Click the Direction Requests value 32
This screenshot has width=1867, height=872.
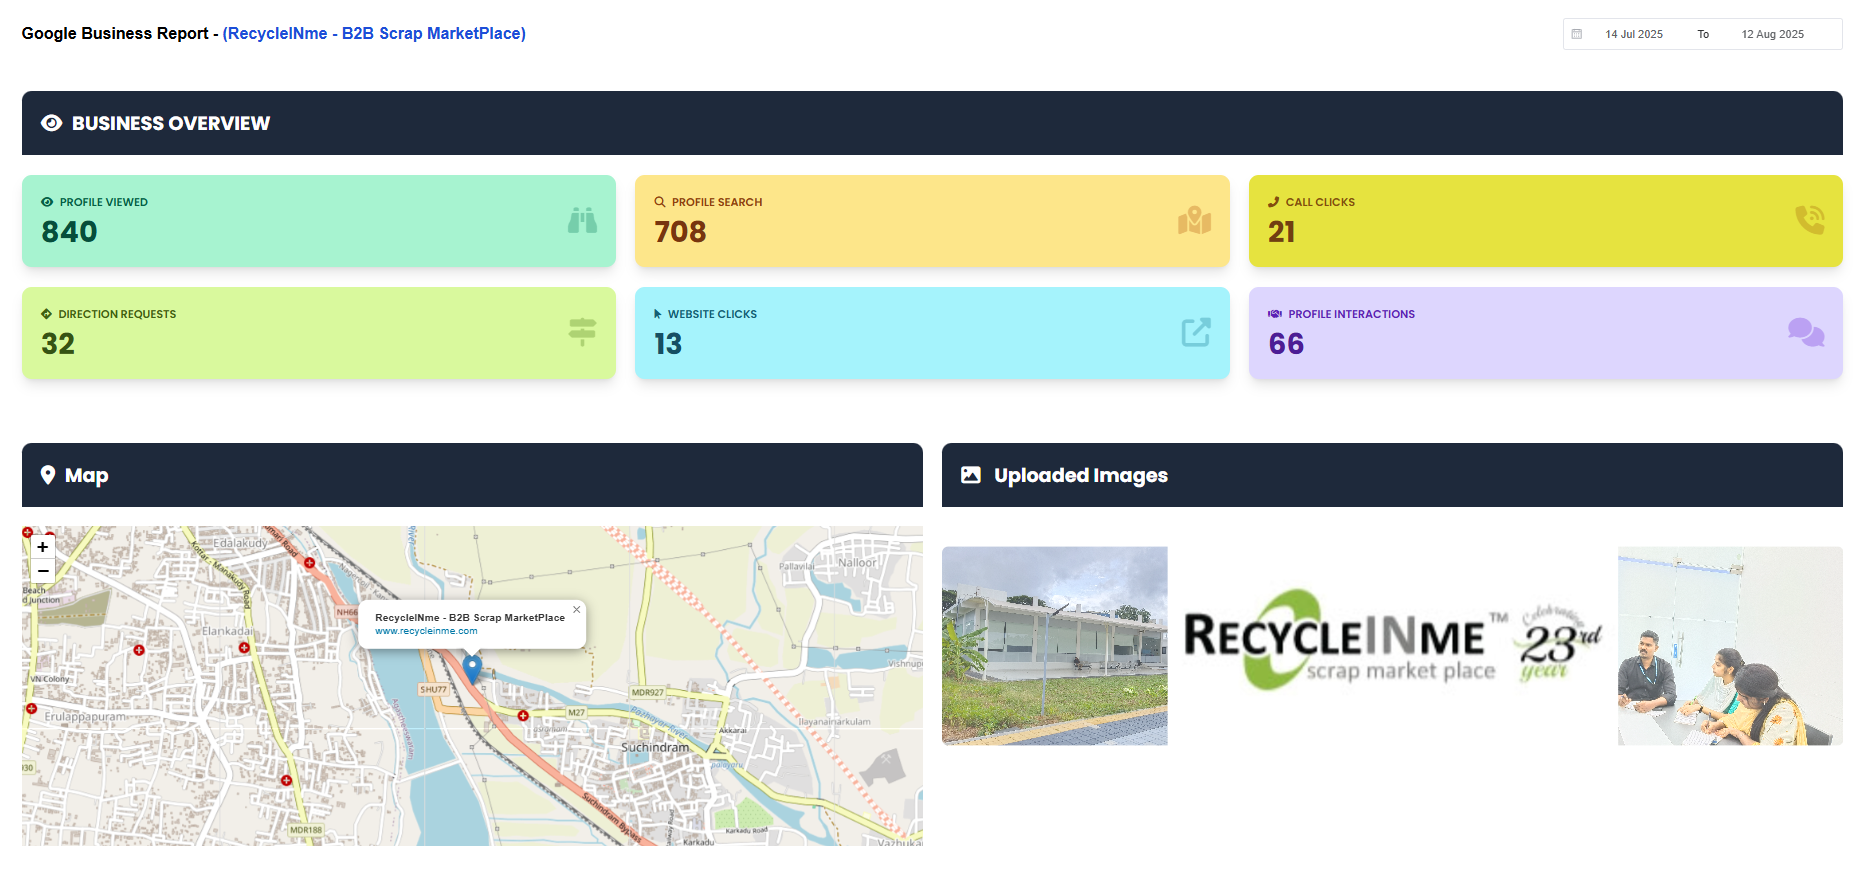(x=58, y=344)
